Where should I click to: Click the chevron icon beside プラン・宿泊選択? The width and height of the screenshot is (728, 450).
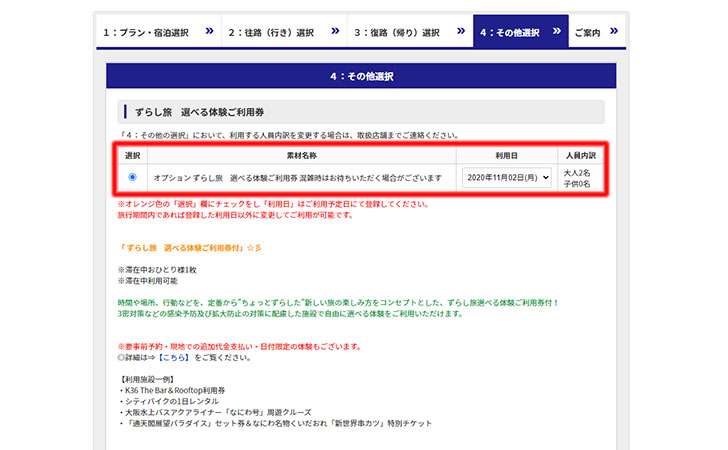(x=209, y=31)
